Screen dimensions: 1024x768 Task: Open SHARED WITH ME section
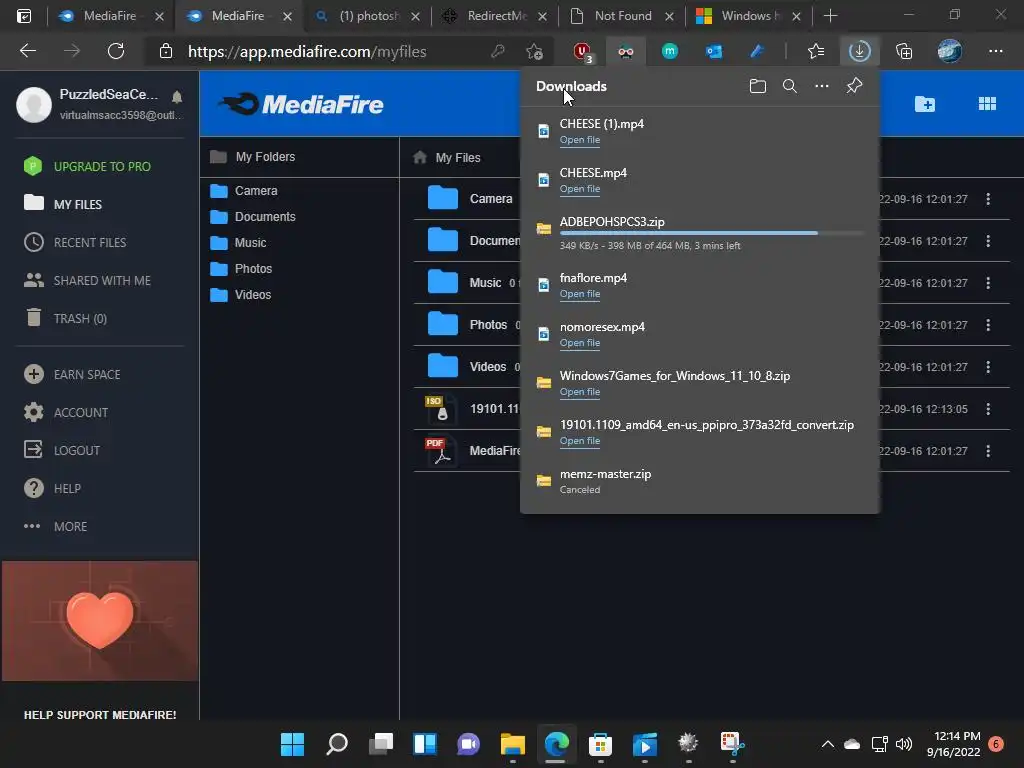(x=87, y=280)
